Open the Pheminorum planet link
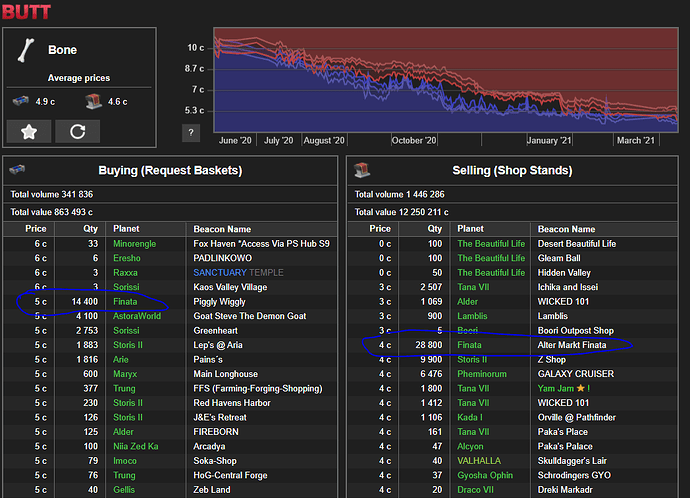The image size is (690, 498). 482,374
